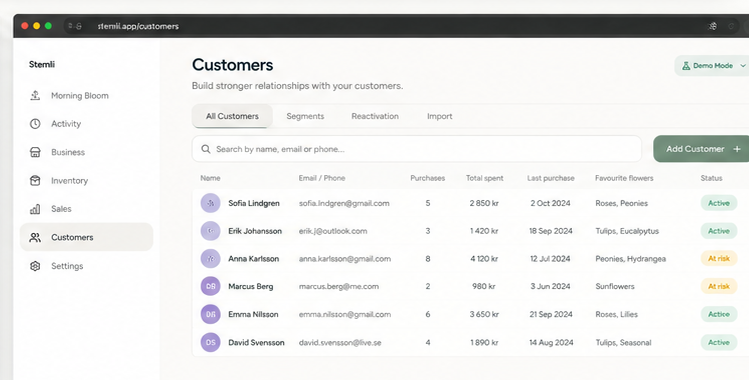The height and width of the screenshot is (380, 749).
Task: Select Anna Karlsson's name
Action: pos(254,259)
